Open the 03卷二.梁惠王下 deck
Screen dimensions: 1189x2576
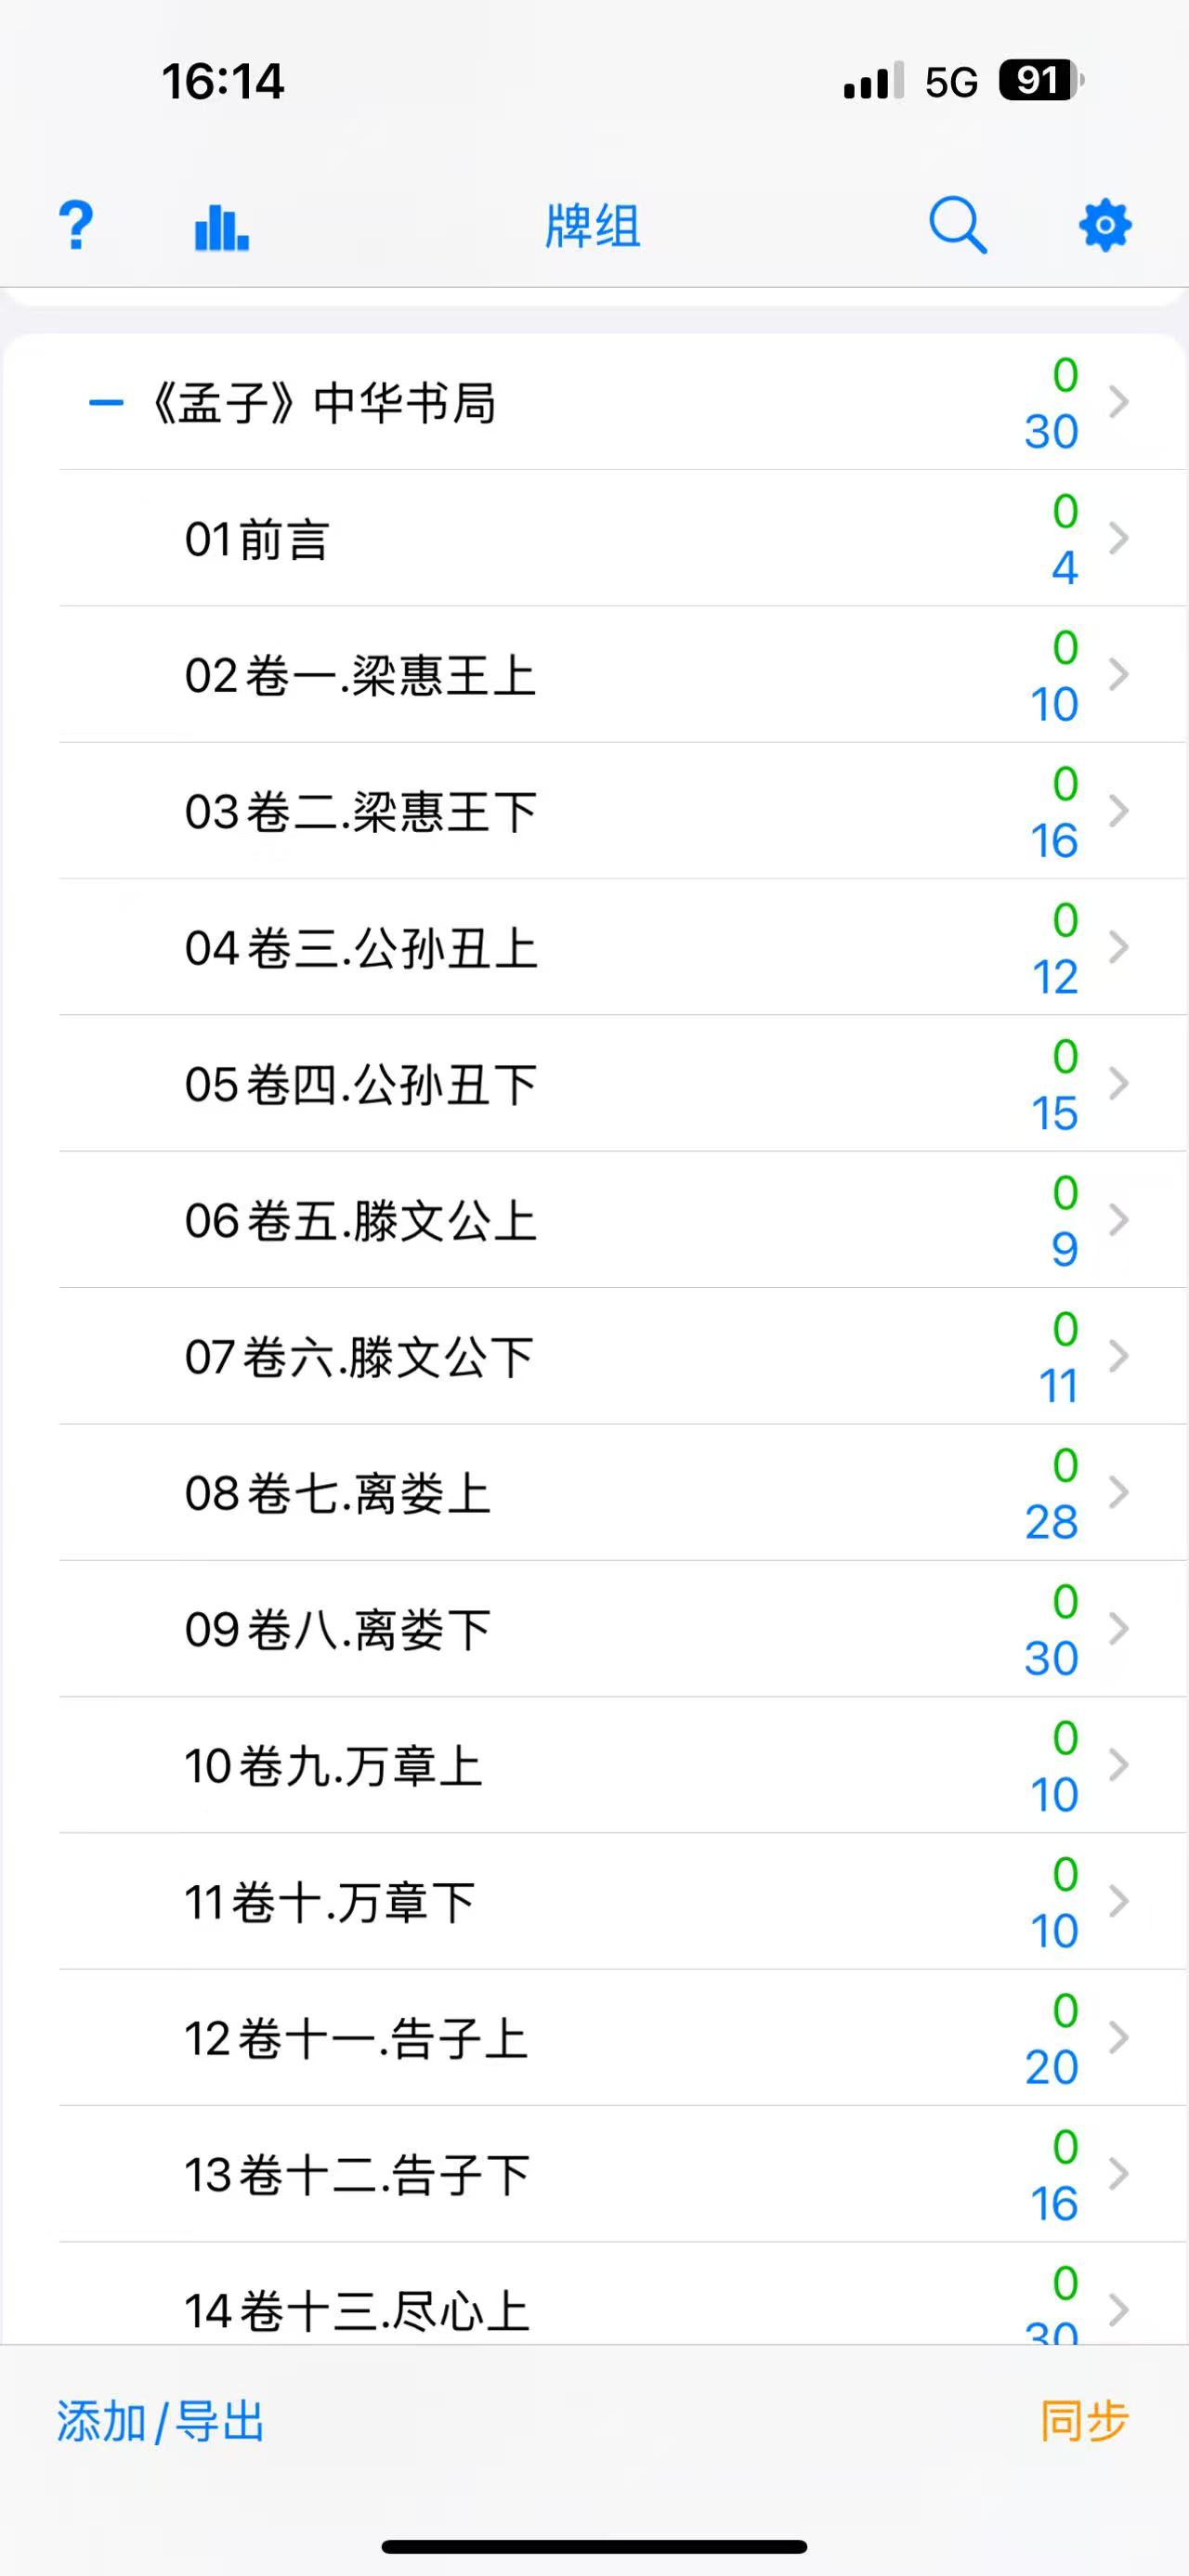(x=361, y=812)
